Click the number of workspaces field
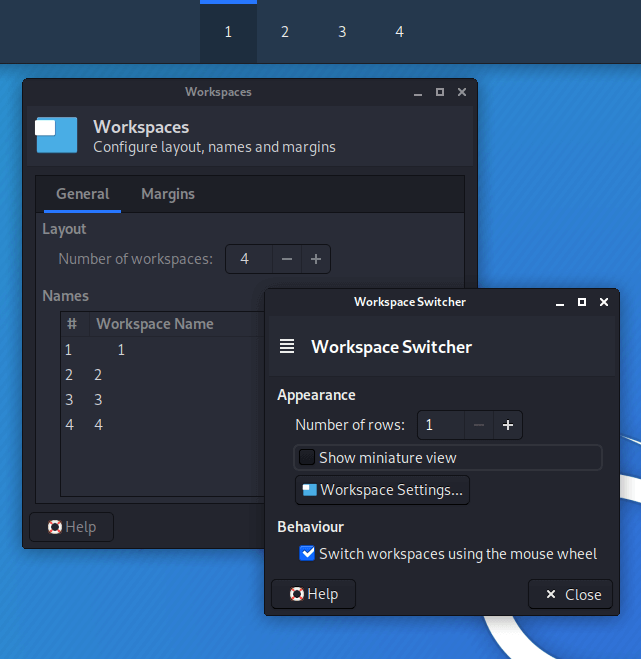Screen dimensions: 641x659 pyautogui.click(x=248, y=259)
